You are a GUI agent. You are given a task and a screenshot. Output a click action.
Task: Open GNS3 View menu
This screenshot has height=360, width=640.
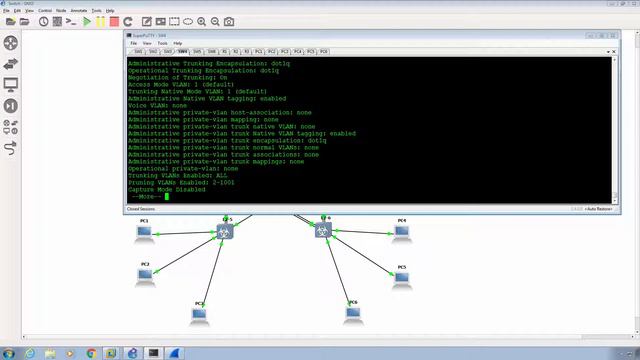pos(29,11)
